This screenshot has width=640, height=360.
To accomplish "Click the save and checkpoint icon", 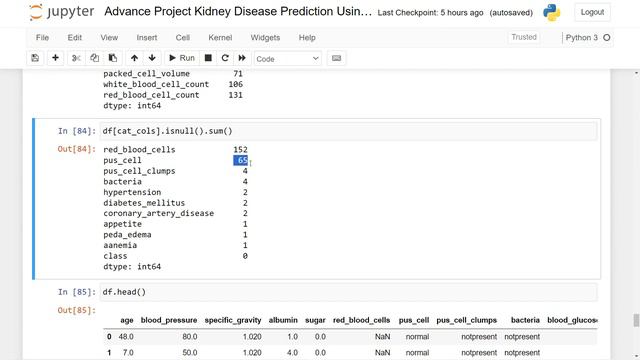I will (x=35, y=58).
